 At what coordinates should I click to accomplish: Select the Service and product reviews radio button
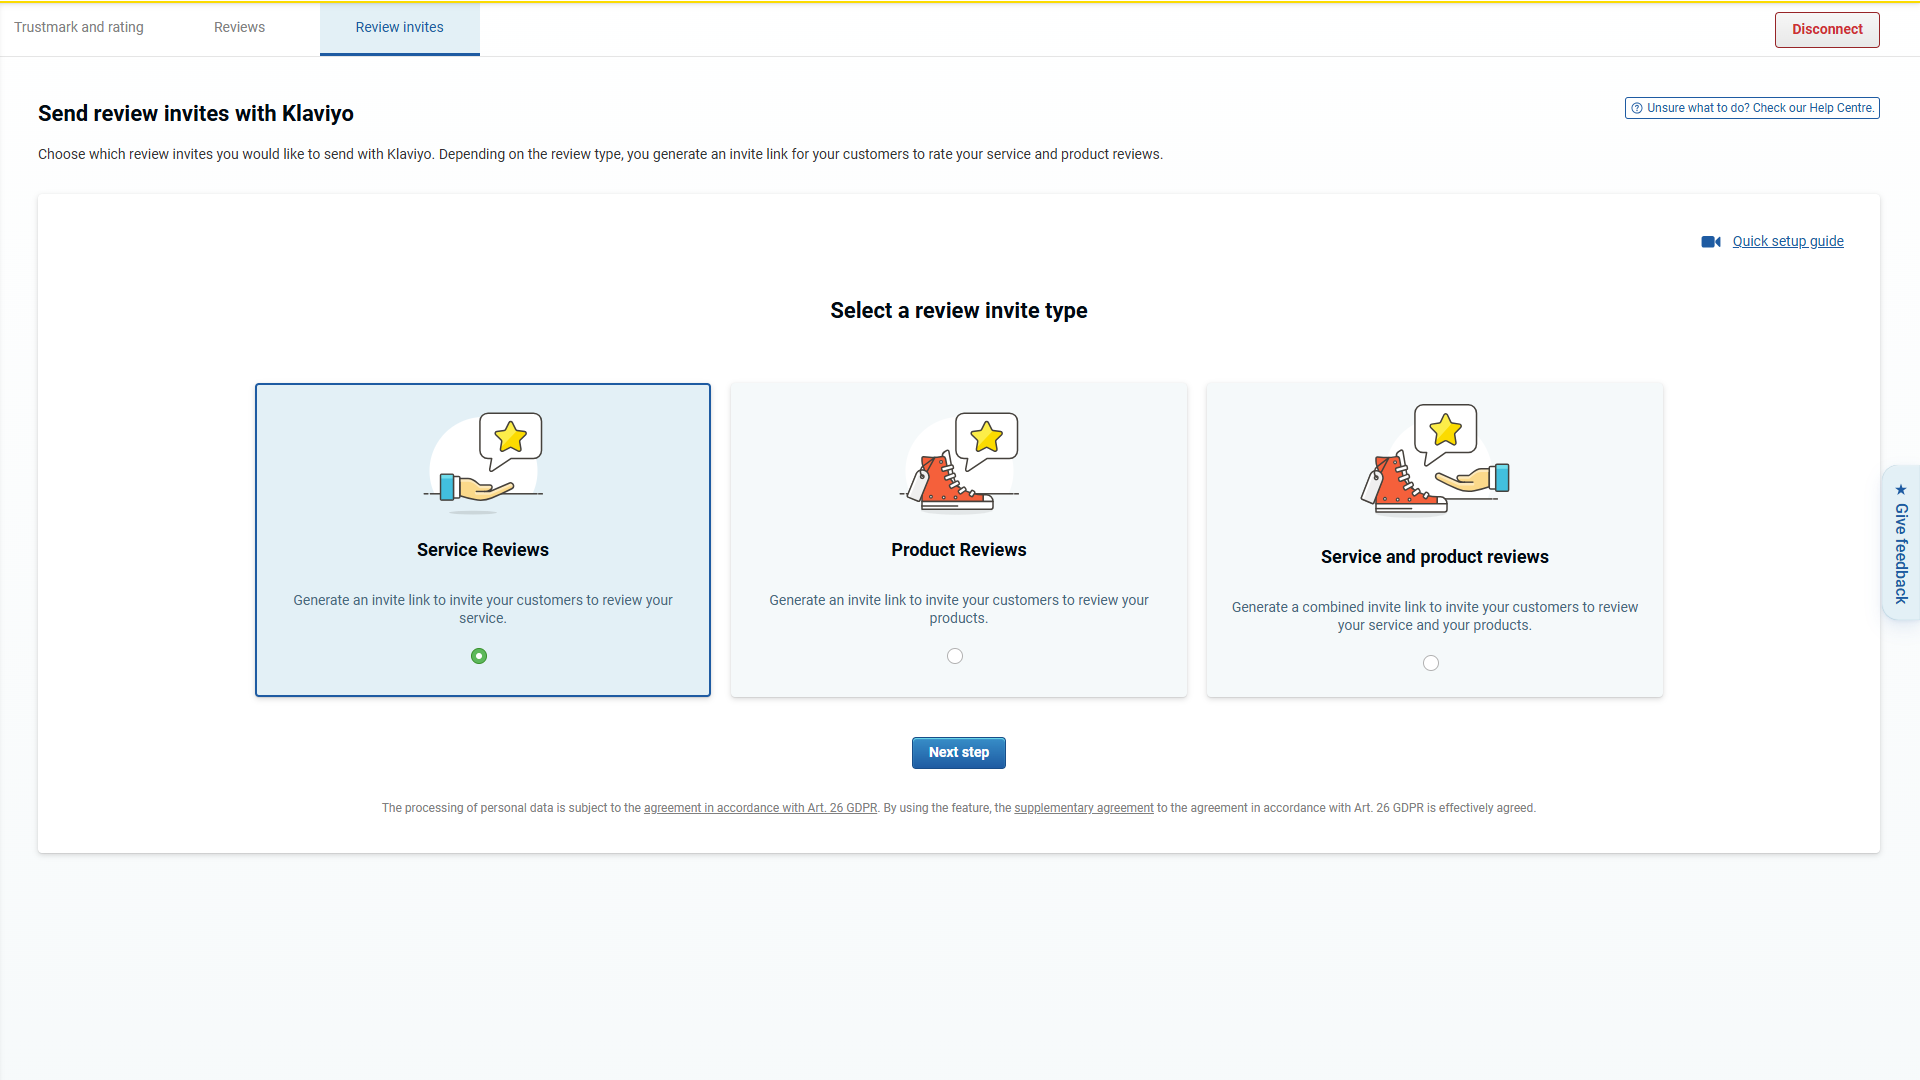pos(1431,663)
